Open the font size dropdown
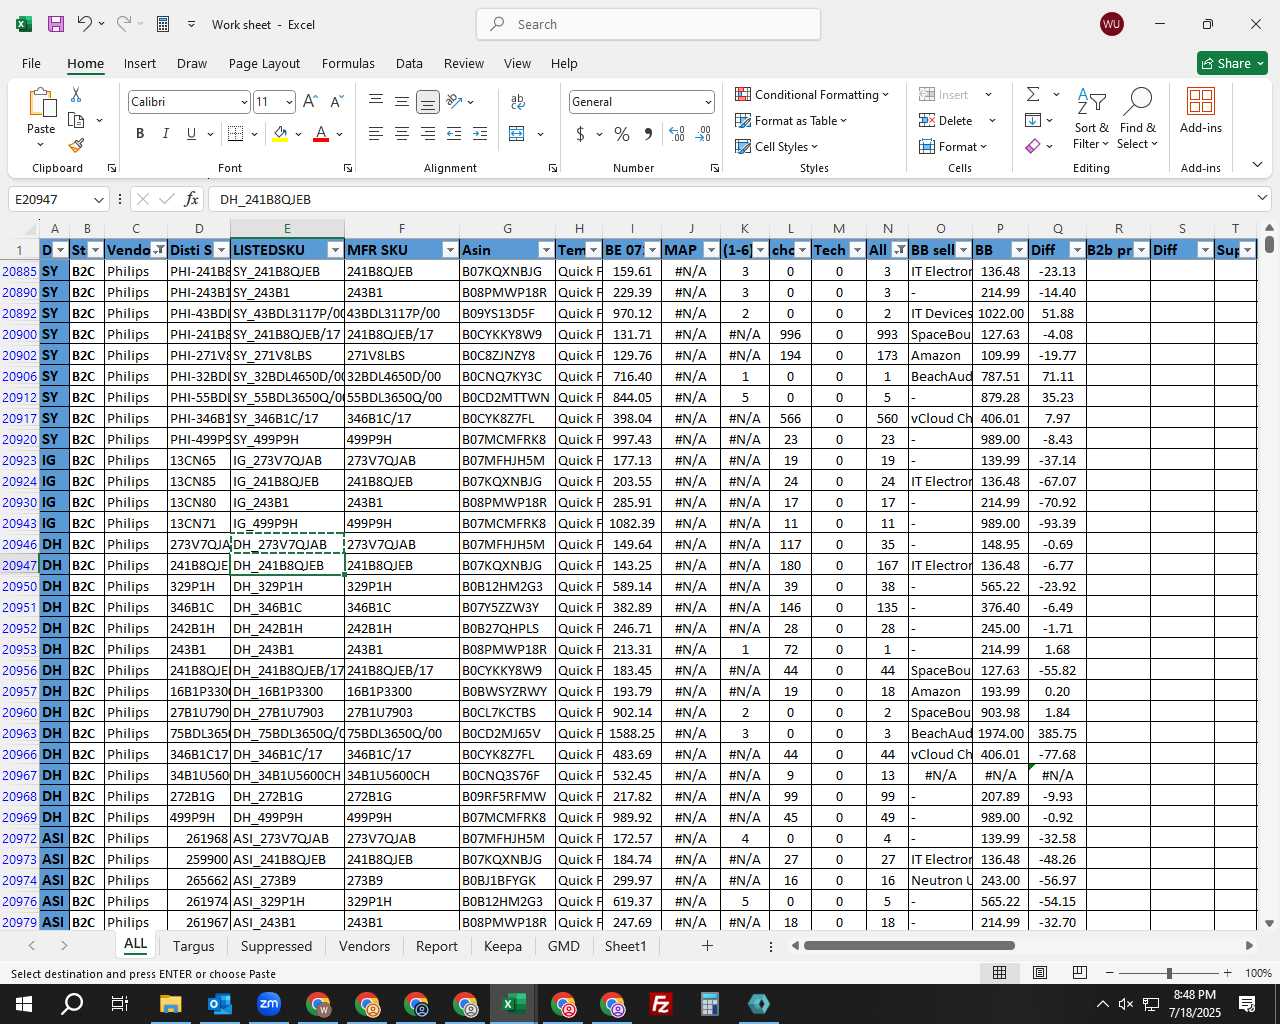The width and height of the screenshot is (1280, 1024). pyautogui.click(x=289, y=102)
